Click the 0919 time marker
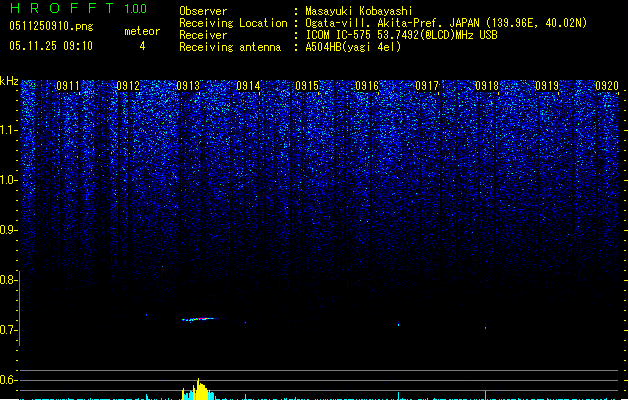 pos(547,86)
